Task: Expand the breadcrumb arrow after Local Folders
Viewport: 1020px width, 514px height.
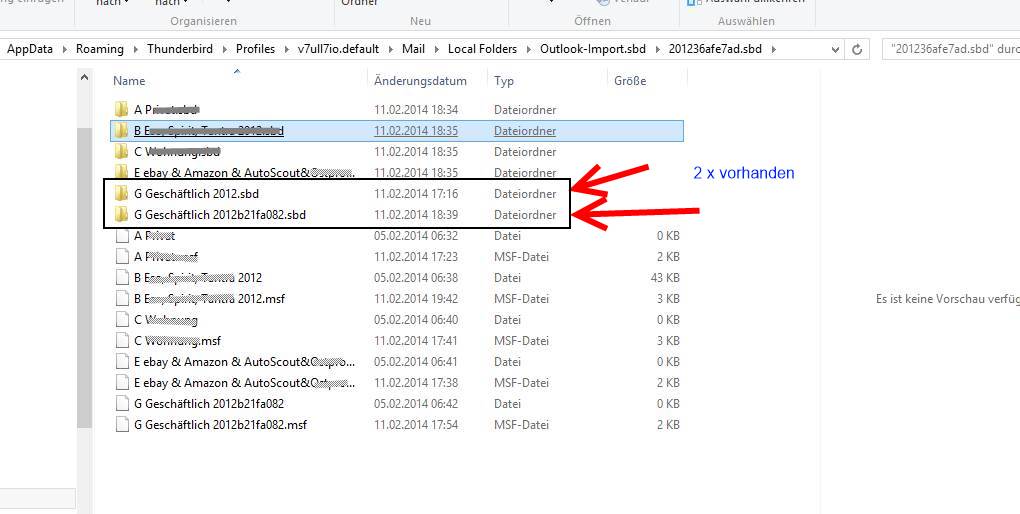Action: [x=528, y=49]
